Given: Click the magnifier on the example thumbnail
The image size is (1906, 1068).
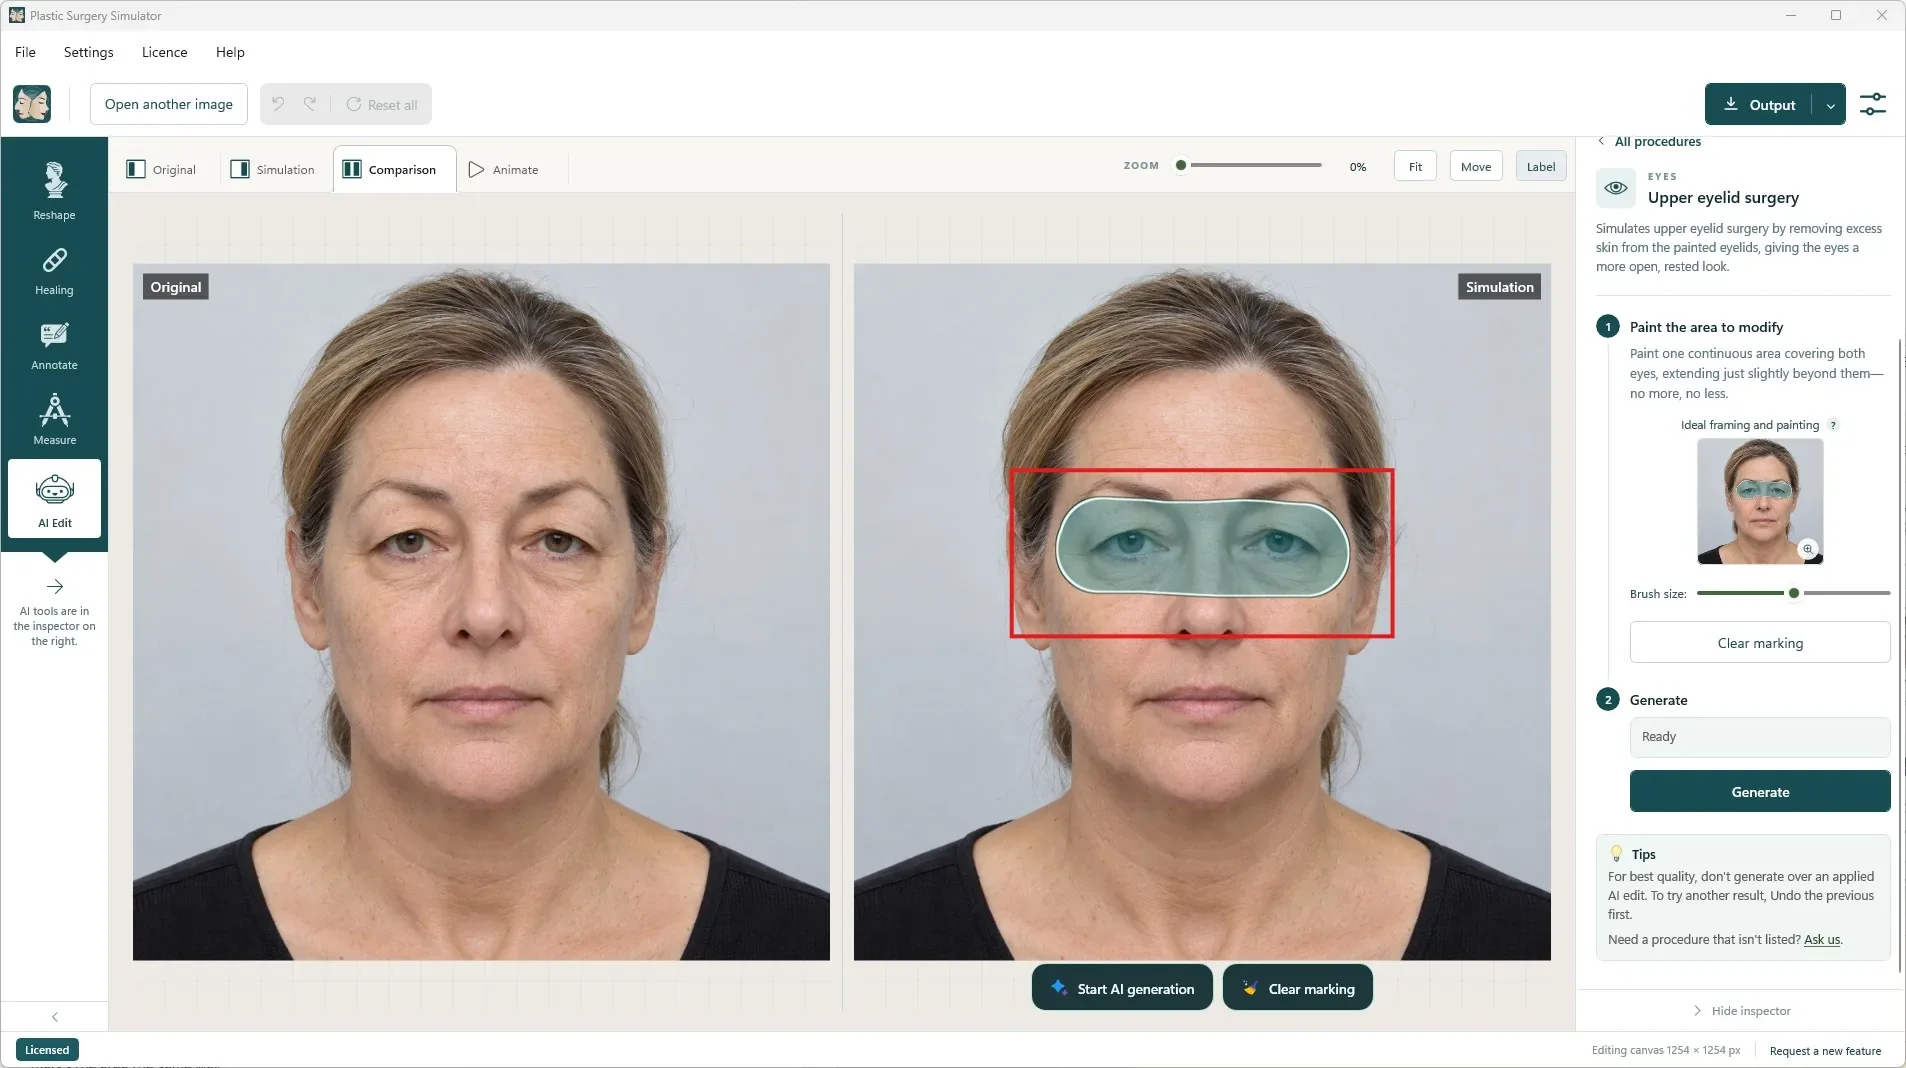Looking at the screenshot, I should (x=1808, y=549).
